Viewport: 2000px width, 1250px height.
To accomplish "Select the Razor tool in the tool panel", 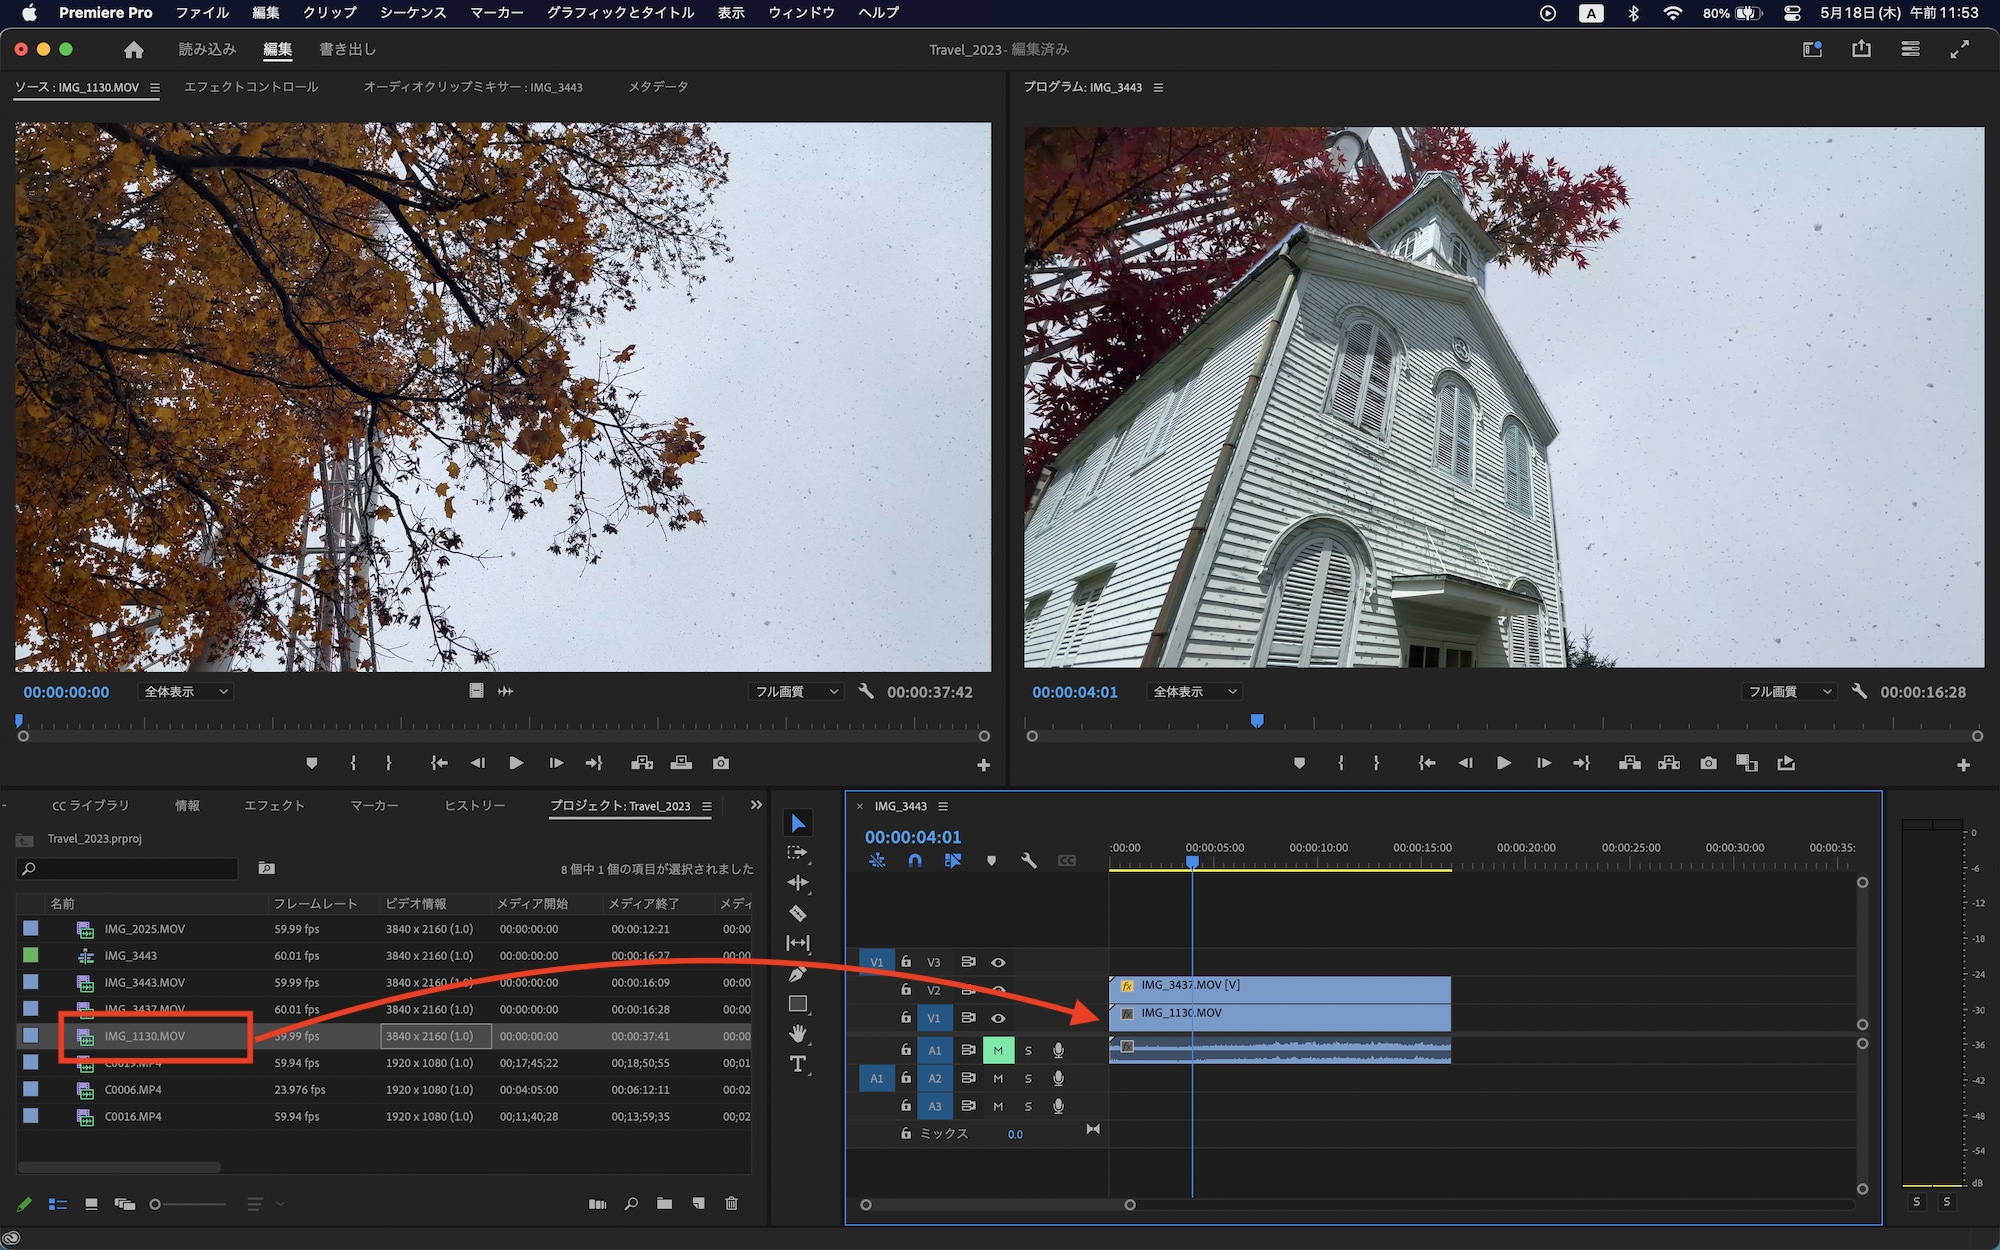I will [797, 913].
